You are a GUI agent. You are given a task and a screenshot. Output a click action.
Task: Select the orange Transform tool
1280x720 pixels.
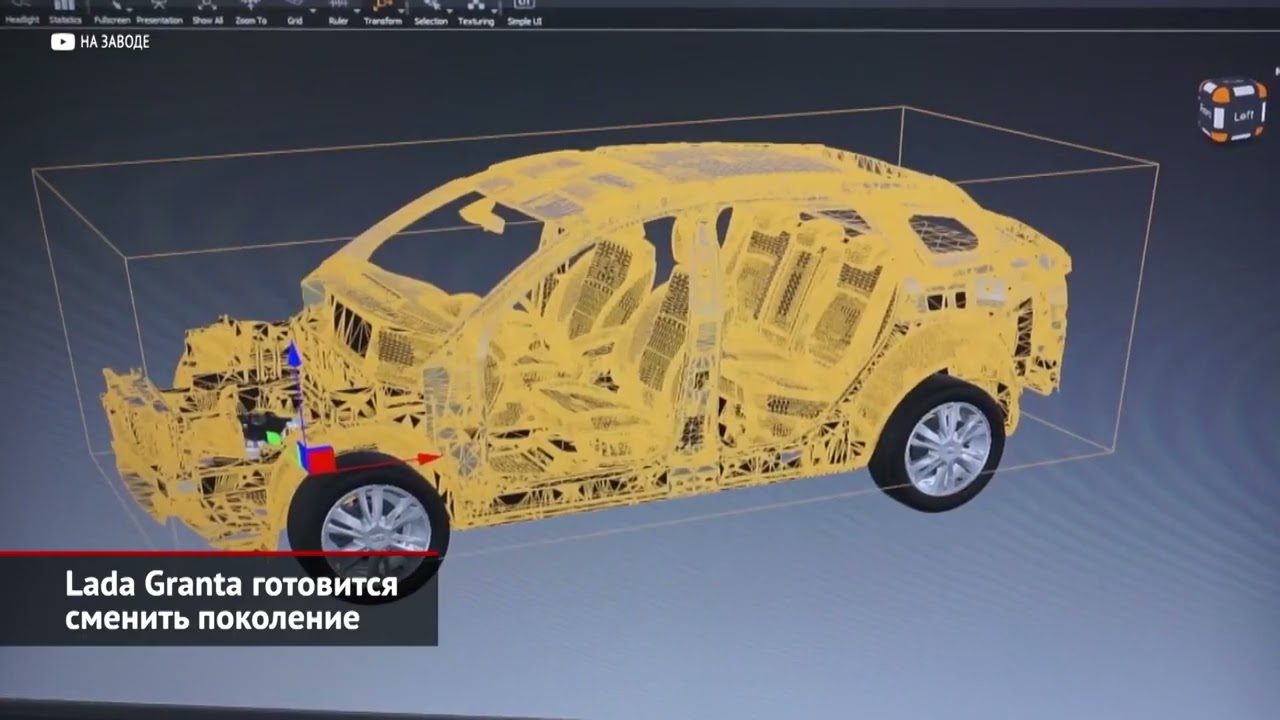click(382, 12)
